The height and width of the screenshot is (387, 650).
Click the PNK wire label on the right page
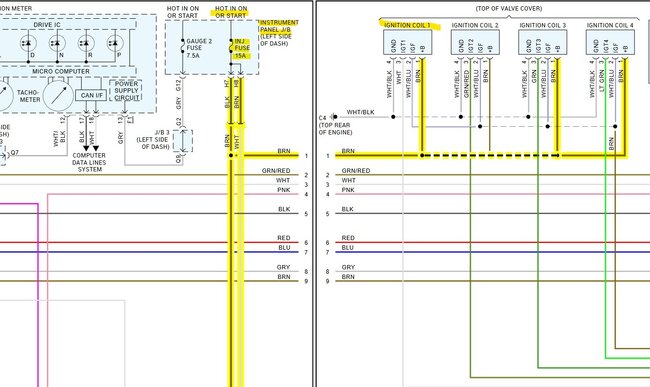pos(348,190)
